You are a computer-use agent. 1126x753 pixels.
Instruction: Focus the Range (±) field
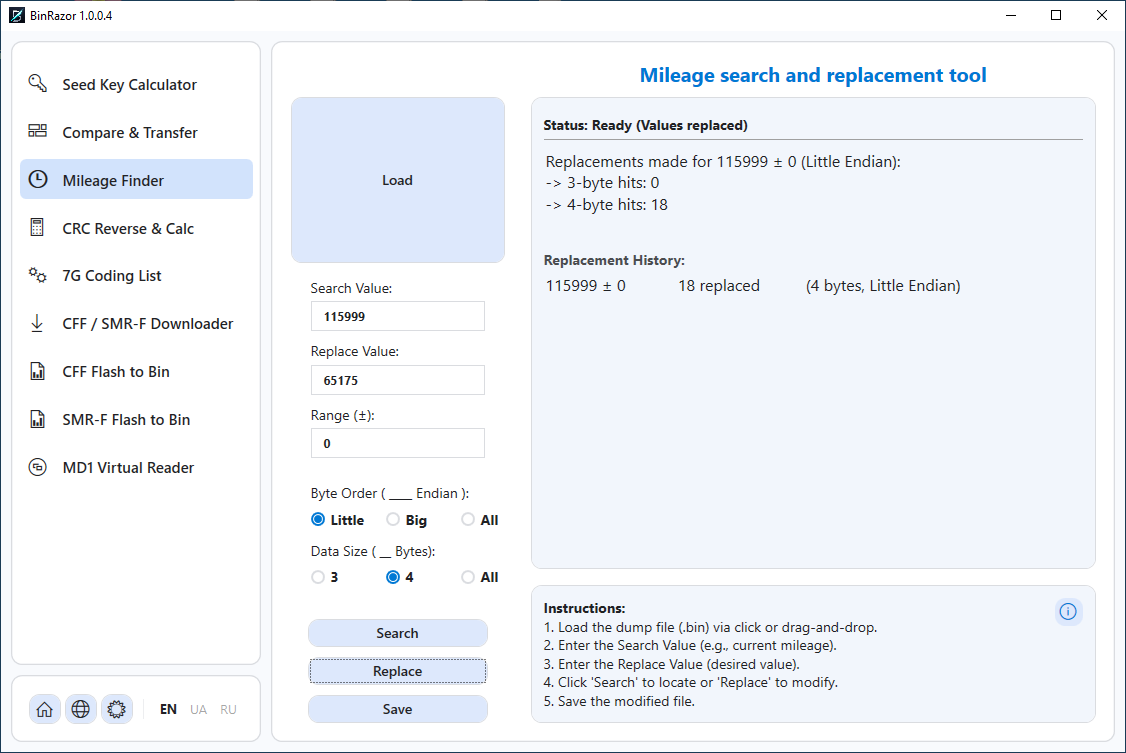click(x=398, y=444)
